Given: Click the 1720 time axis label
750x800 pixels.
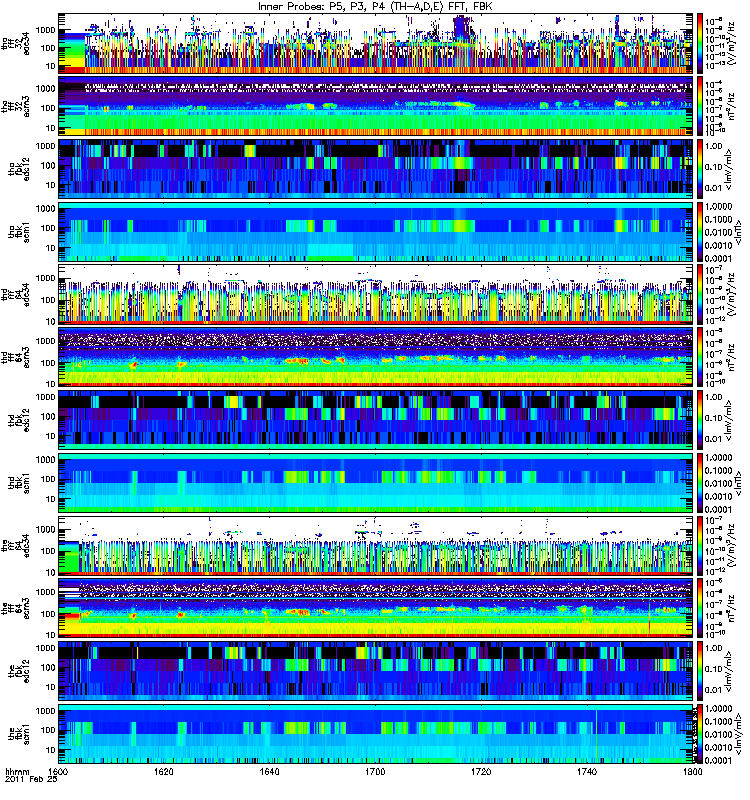Looking at the screenshot, I should click(x=481, y=771).
